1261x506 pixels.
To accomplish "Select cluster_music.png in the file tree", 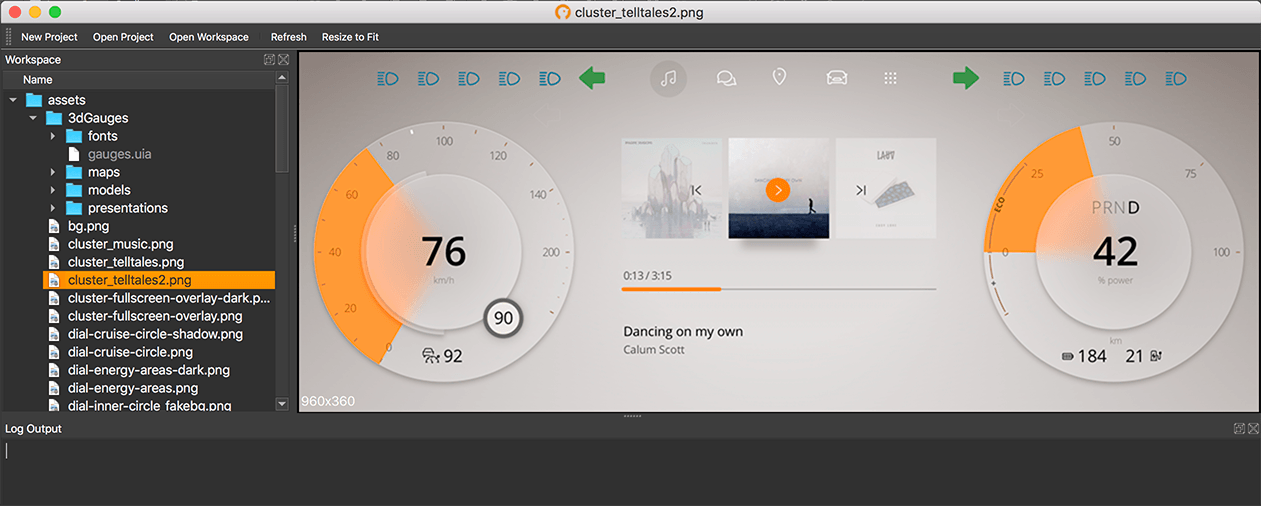I will click(120, 244).
